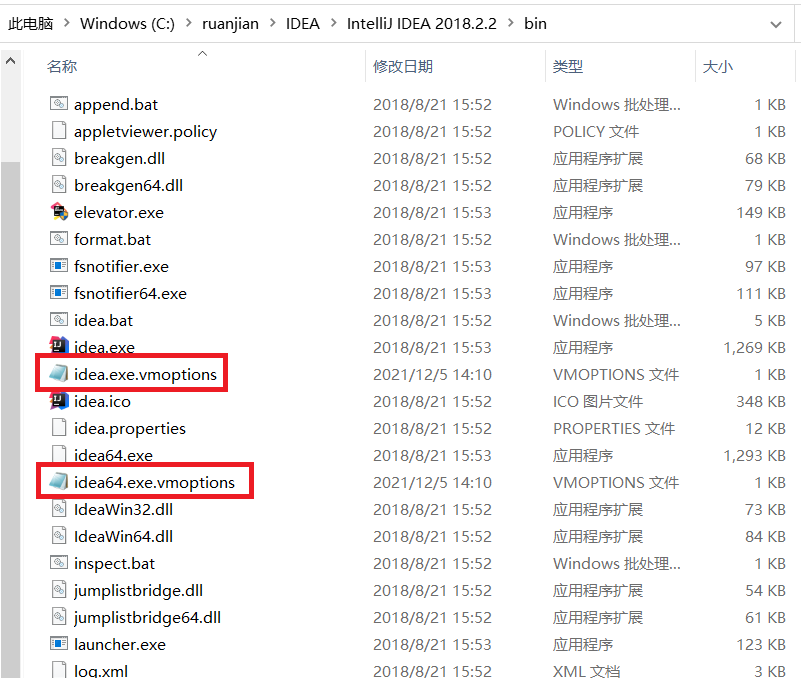Select the idea.exe.vmoptions file name

click(145, 374)
